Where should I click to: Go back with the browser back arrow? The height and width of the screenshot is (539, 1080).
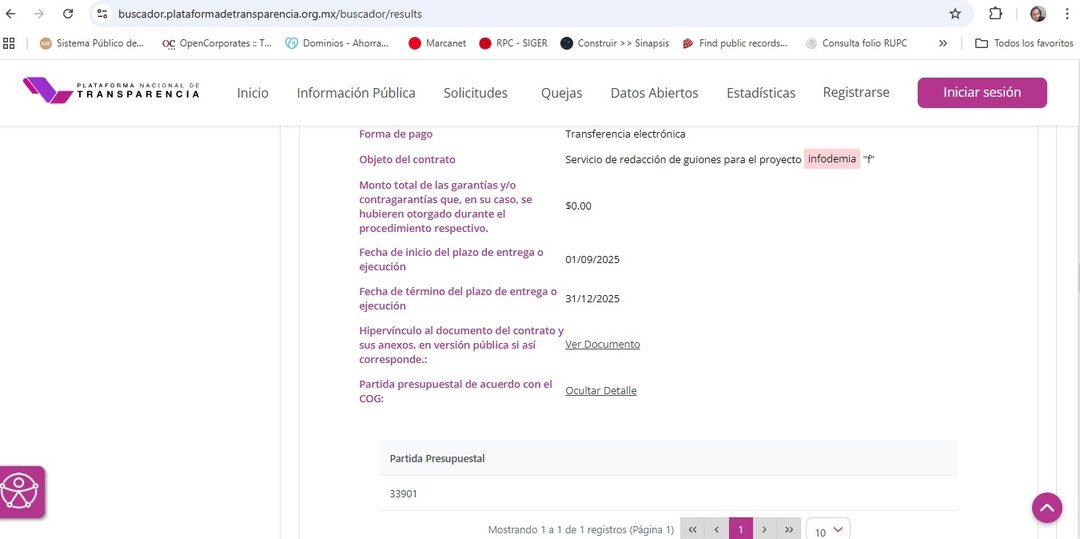click(10, 14)
